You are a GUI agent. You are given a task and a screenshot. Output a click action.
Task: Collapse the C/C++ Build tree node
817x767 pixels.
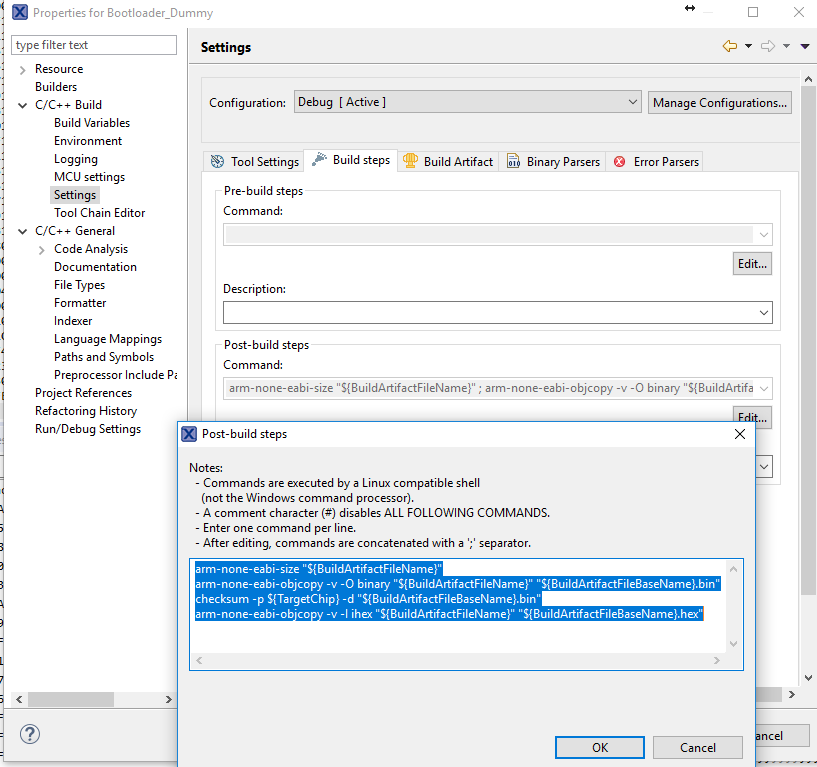(x=22, y=105)
